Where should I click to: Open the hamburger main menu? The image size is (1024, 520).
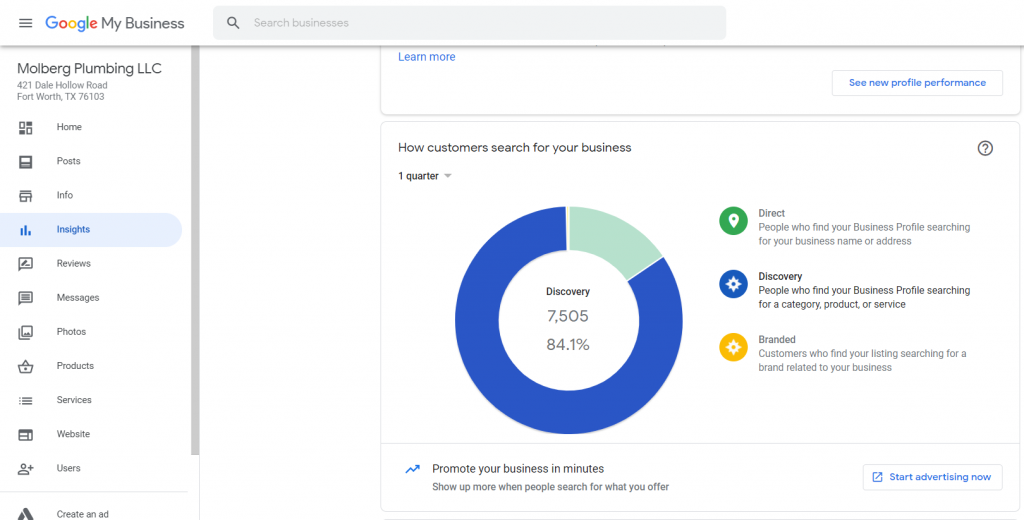[x=25, y=23]
